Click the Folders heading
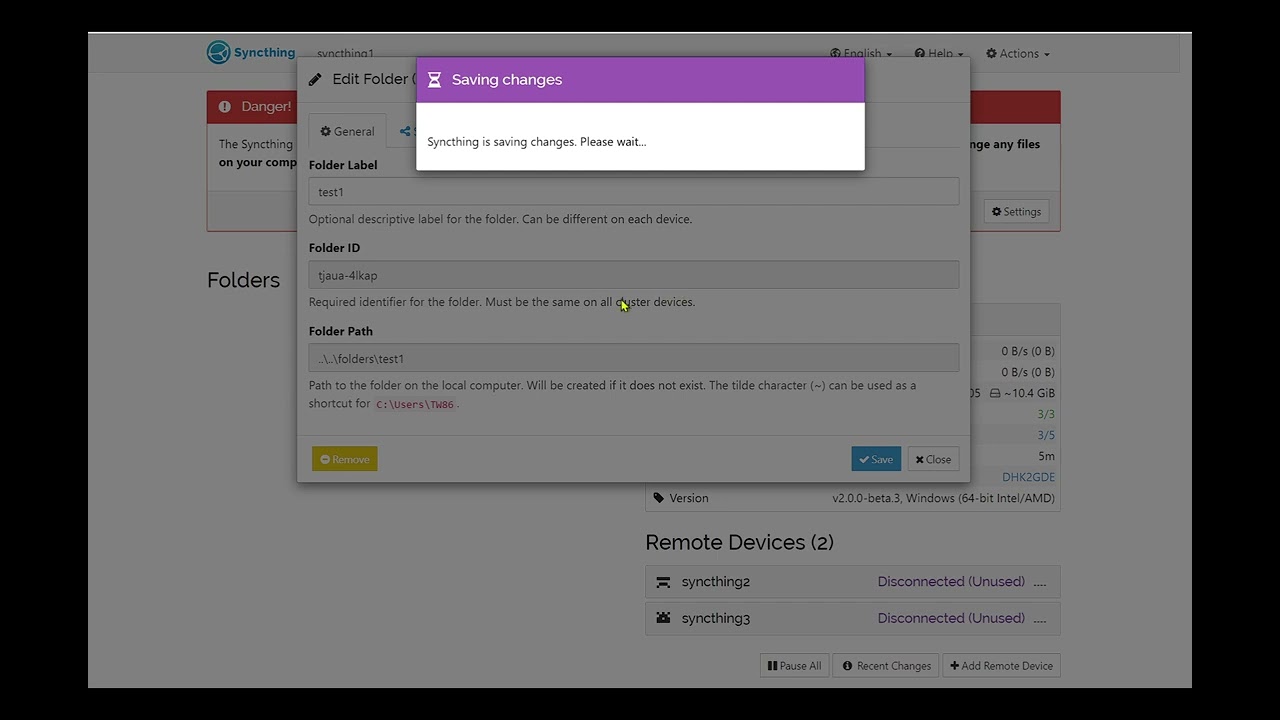Image resolution: width=1280 pixels, height=720 pixels. (x=243, y=280)
